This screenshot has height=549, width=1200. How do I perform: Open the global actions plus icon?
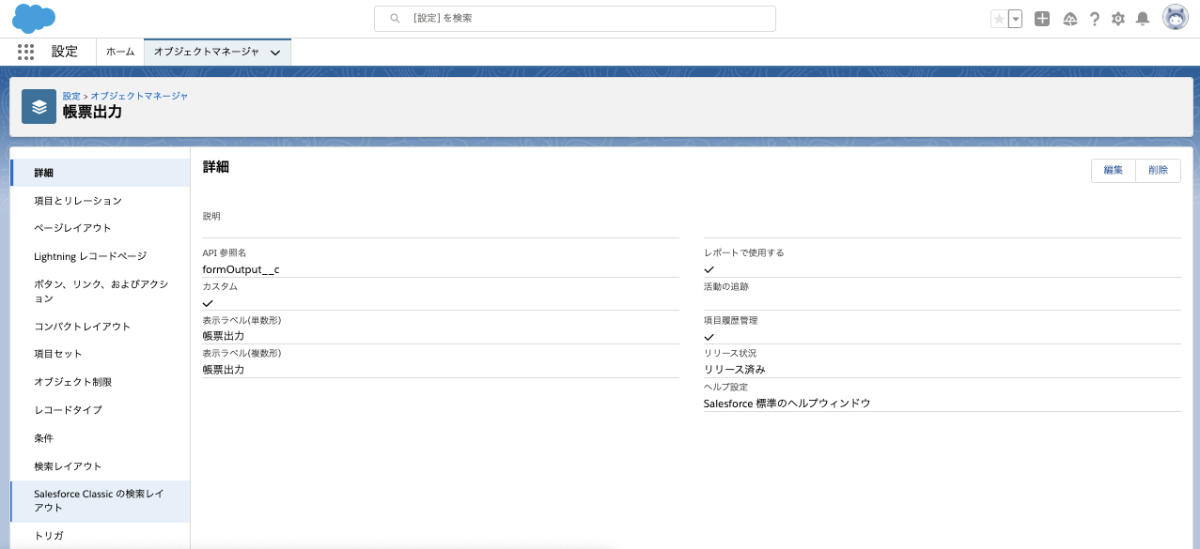coord(1042,19)
